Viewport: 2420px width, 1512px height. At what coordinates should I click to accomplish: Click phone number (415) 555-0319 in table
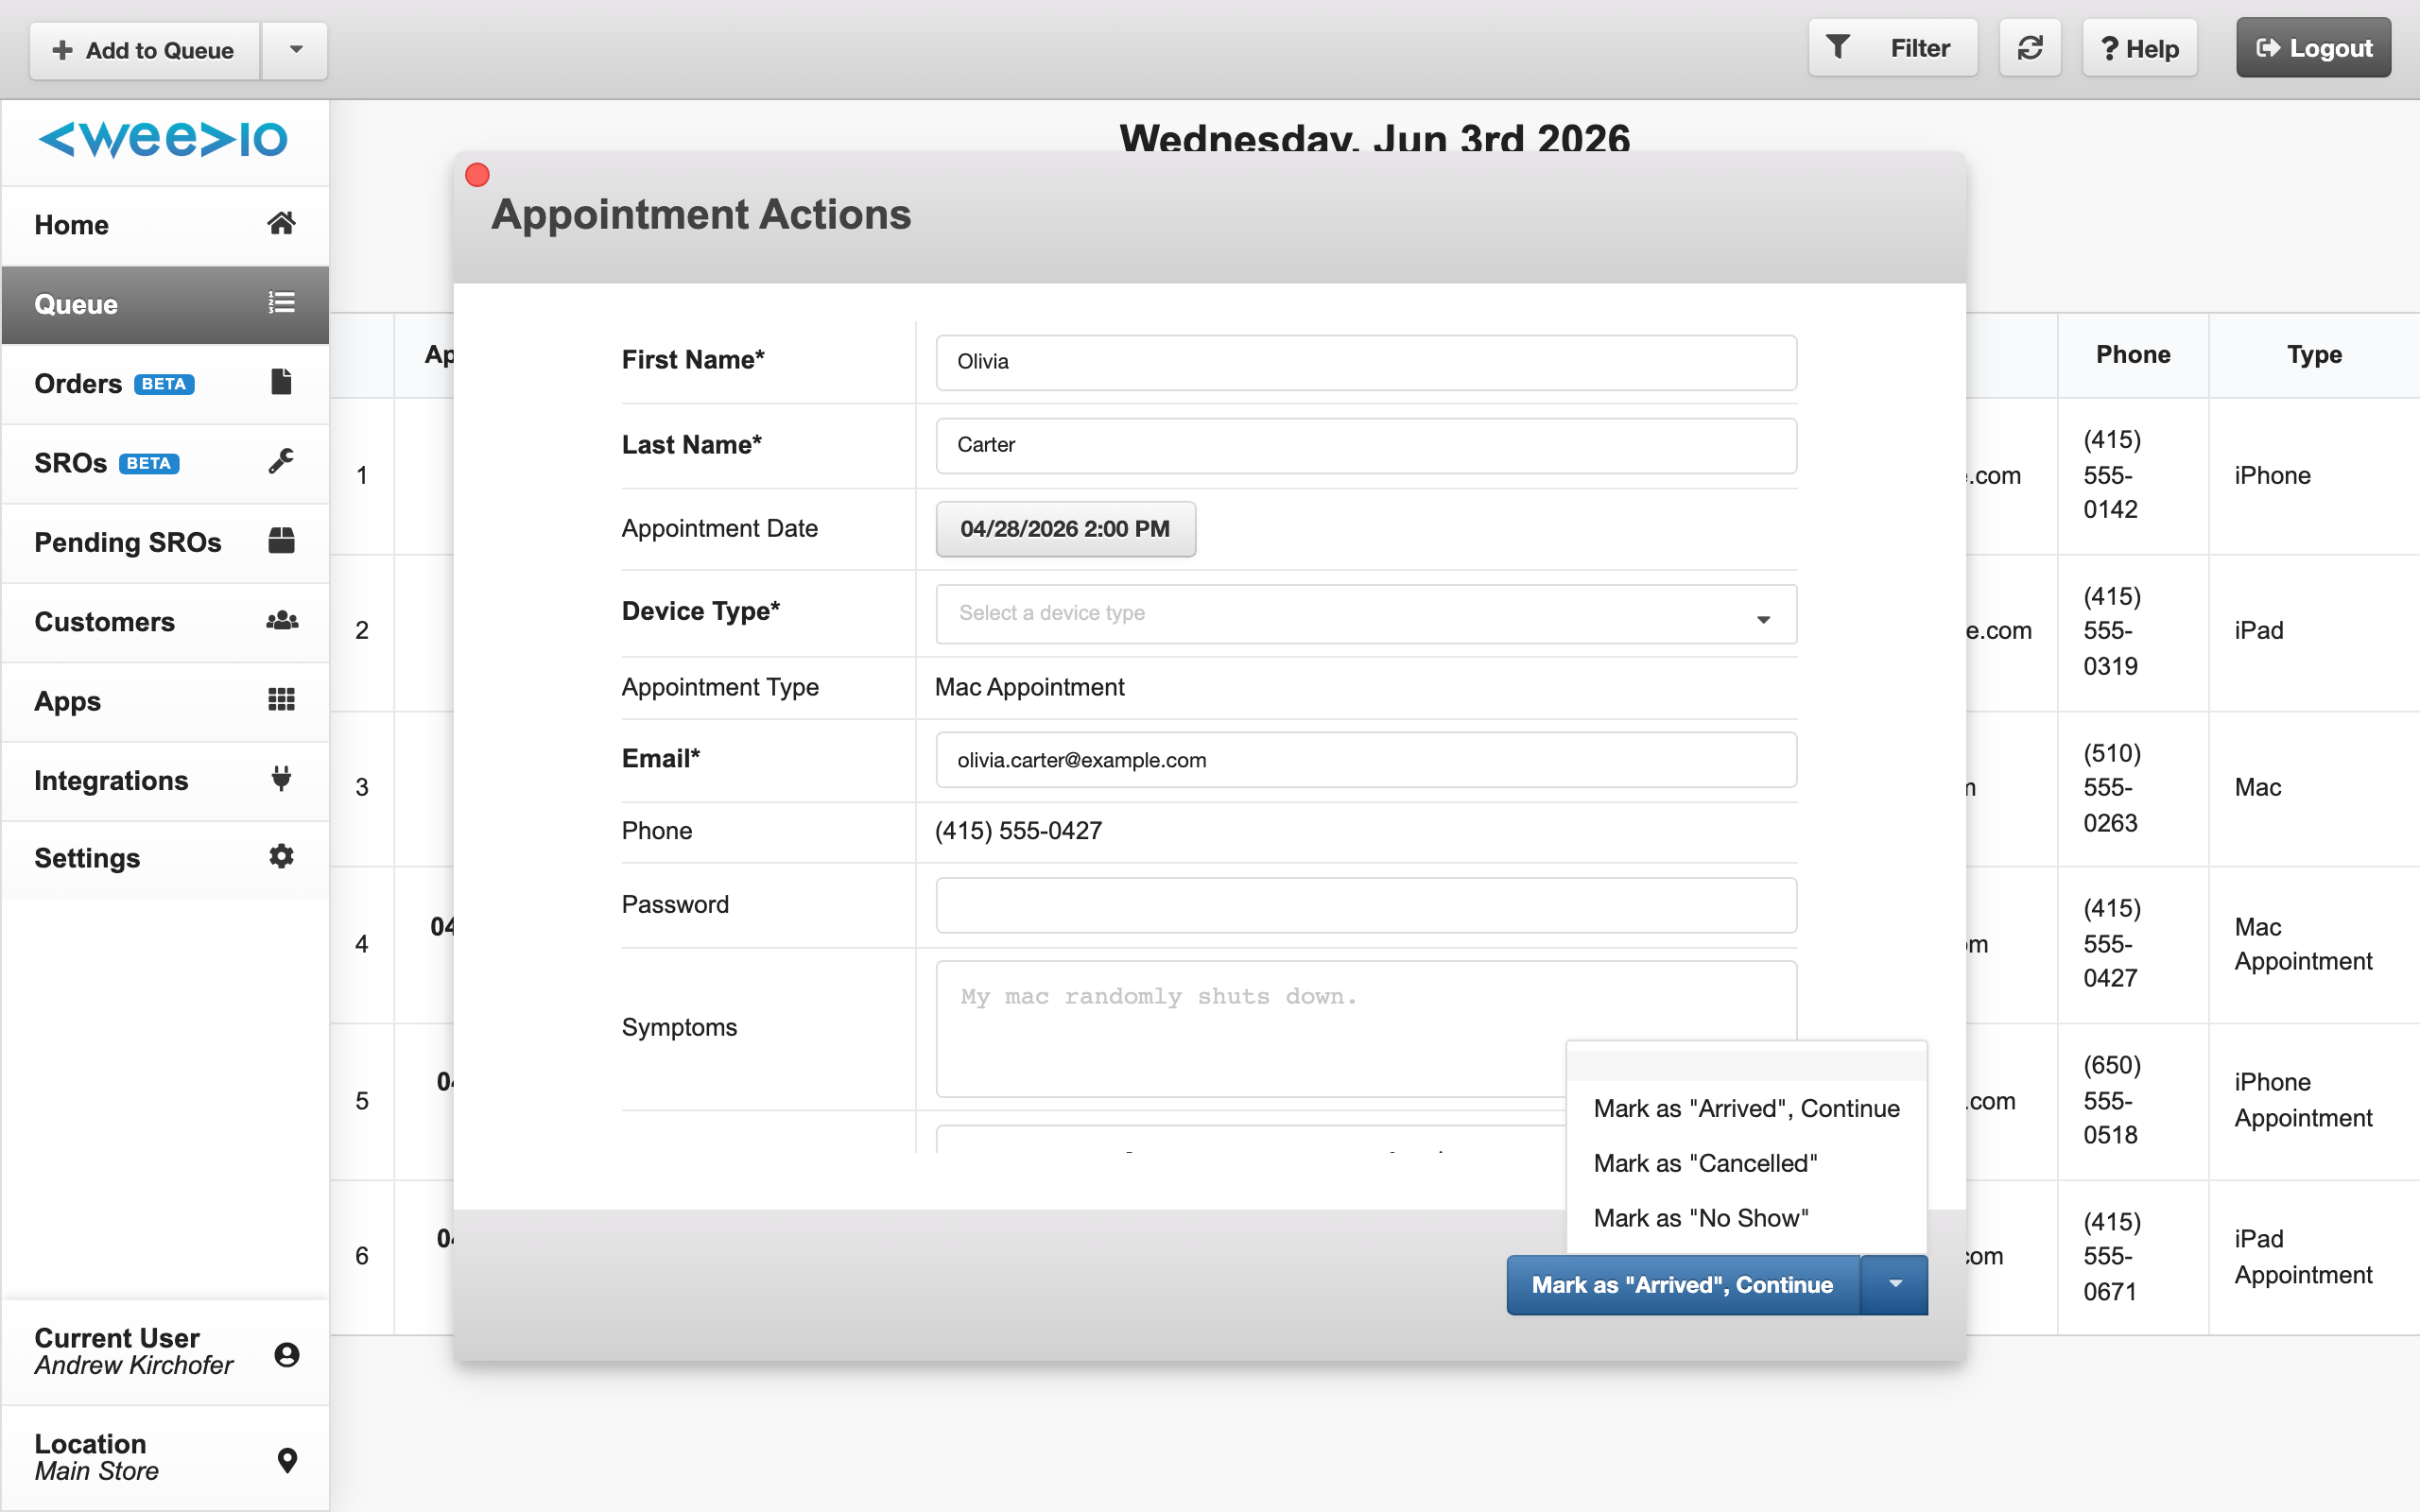click(x=2111, y=631)
